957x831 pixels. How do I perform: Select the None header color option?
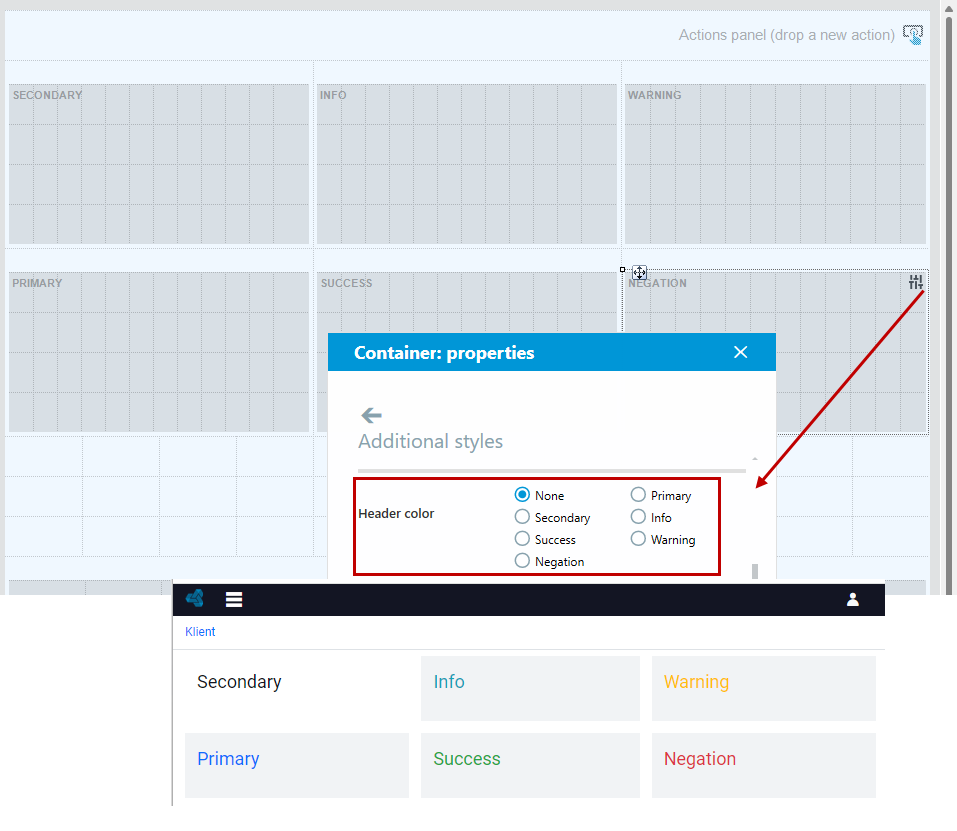click(522, 495)
